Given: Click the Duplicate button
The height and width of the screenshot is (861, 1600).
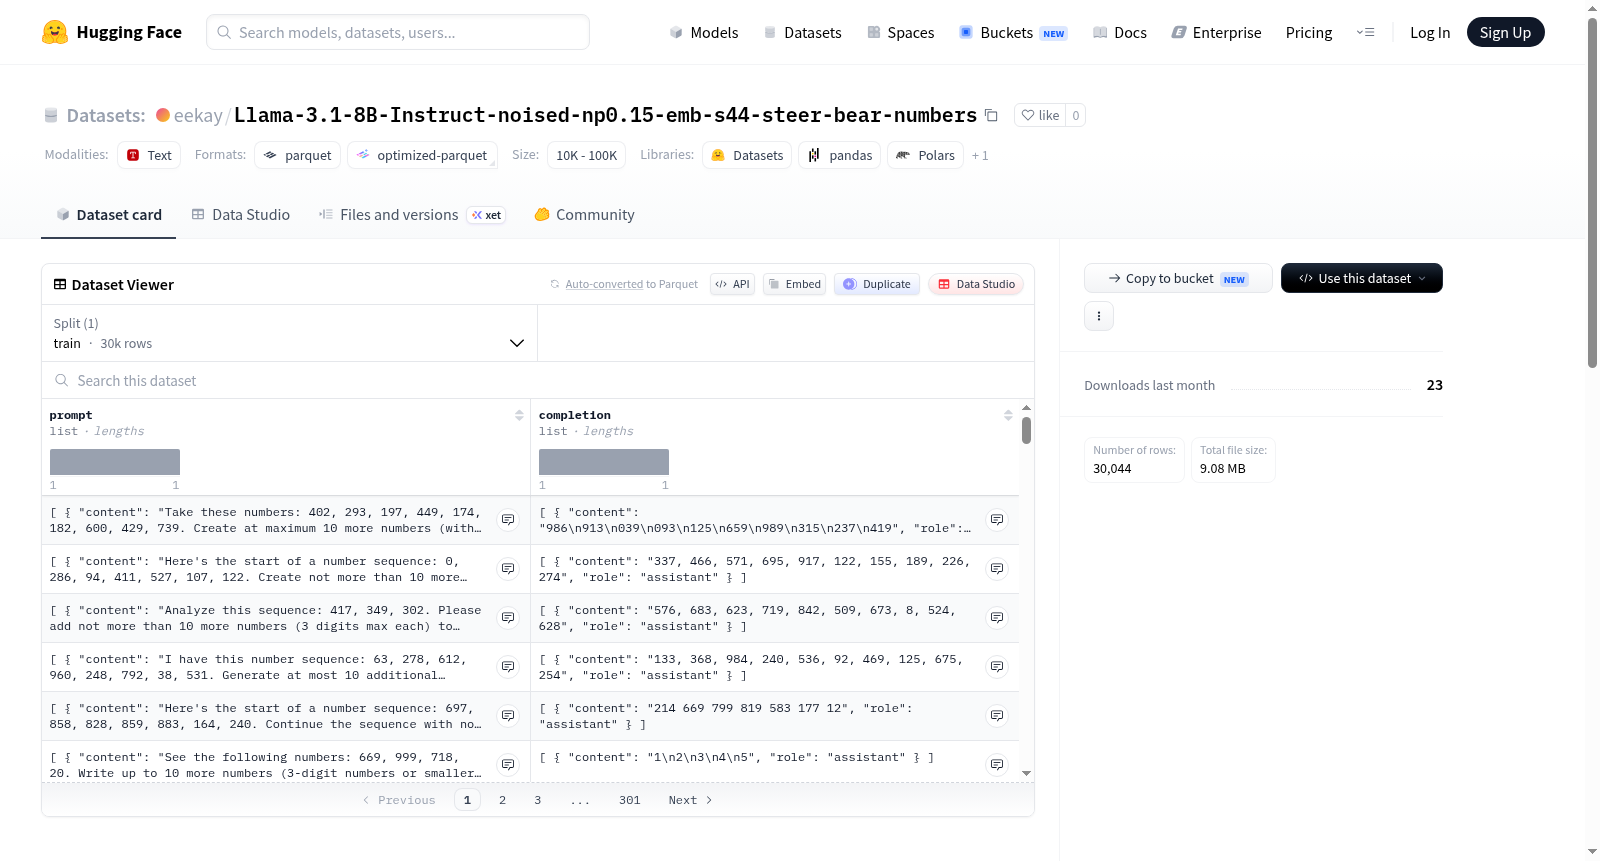Looking at the screenshot, I should [x=876, y=284].
